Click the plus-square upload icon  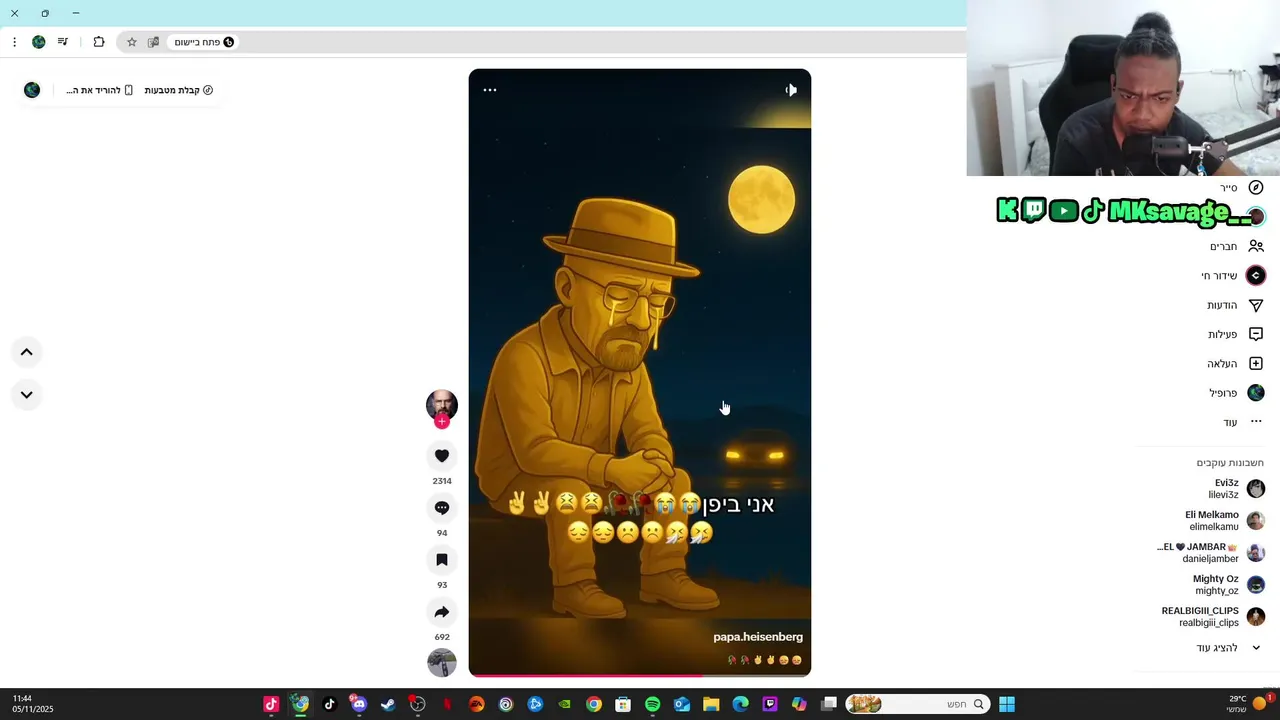(1256, 364)
